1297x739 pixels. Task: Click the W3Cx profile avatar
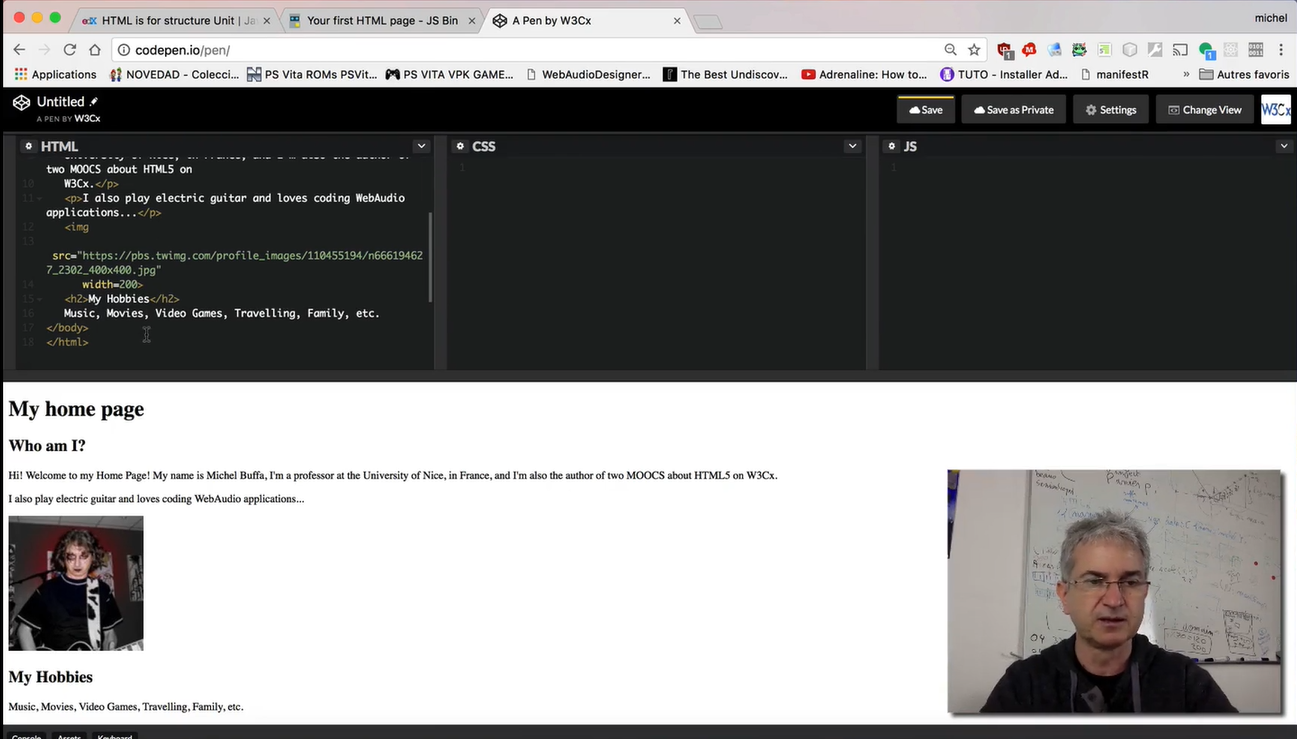pyautogui.click(x=1275, y=109)
